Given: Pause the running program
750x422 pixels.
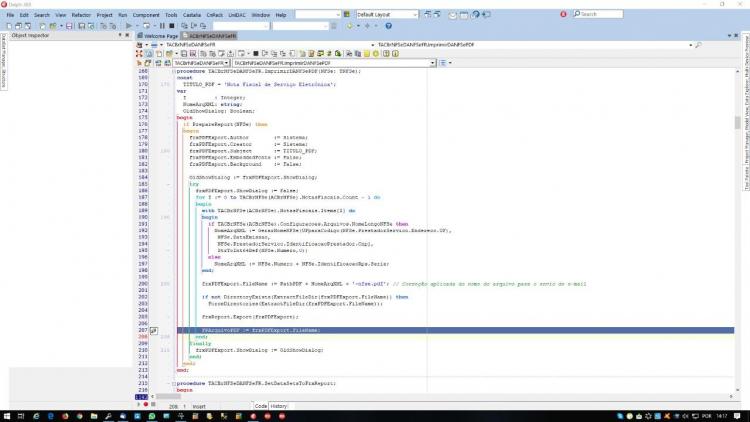Looking at the screenshot, I should click(162, 26).
